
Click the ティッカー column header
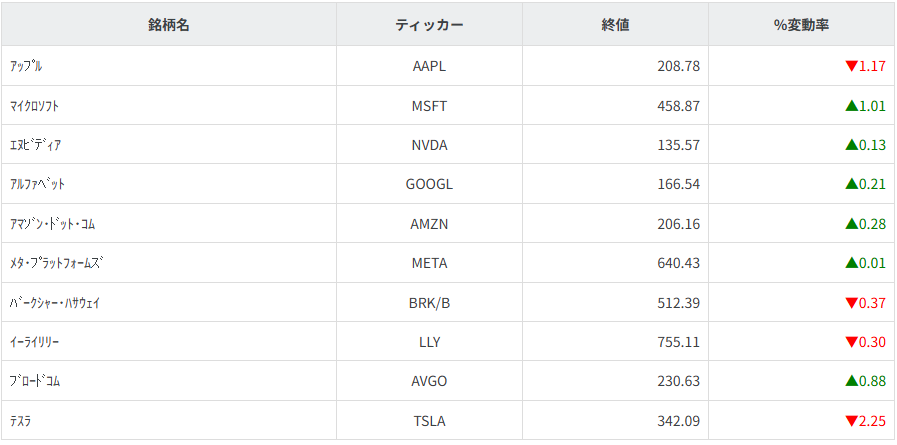[429, 25]
